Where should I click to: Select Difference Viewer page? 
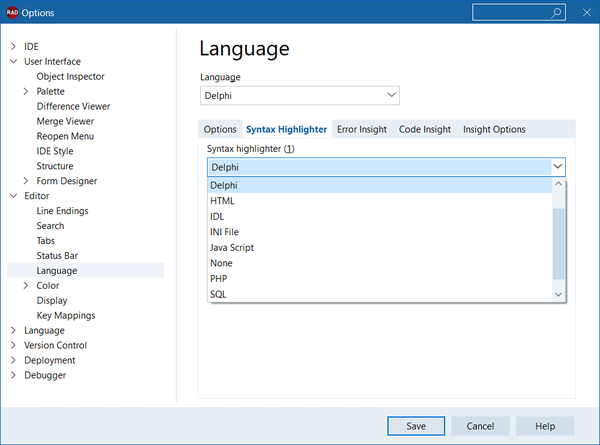tap(73, 106)
